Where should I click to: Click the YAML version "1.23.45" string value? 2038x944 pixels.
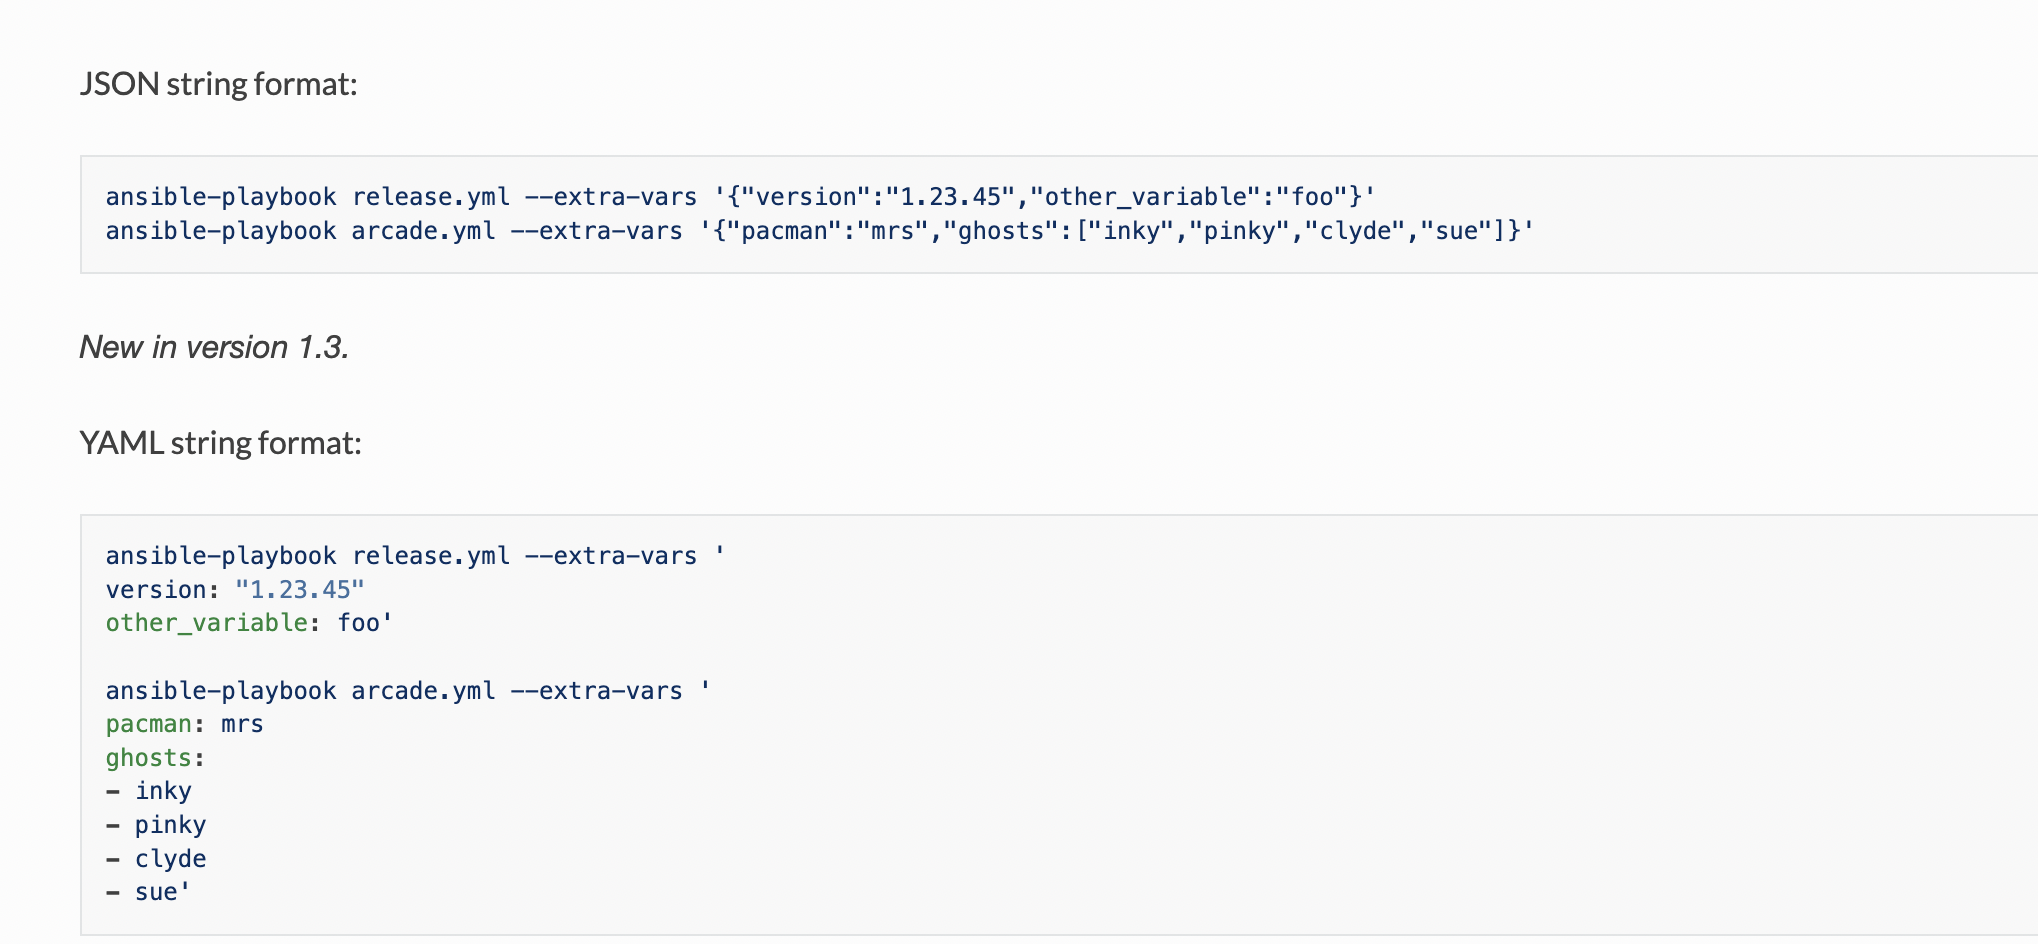click(300, 590)
